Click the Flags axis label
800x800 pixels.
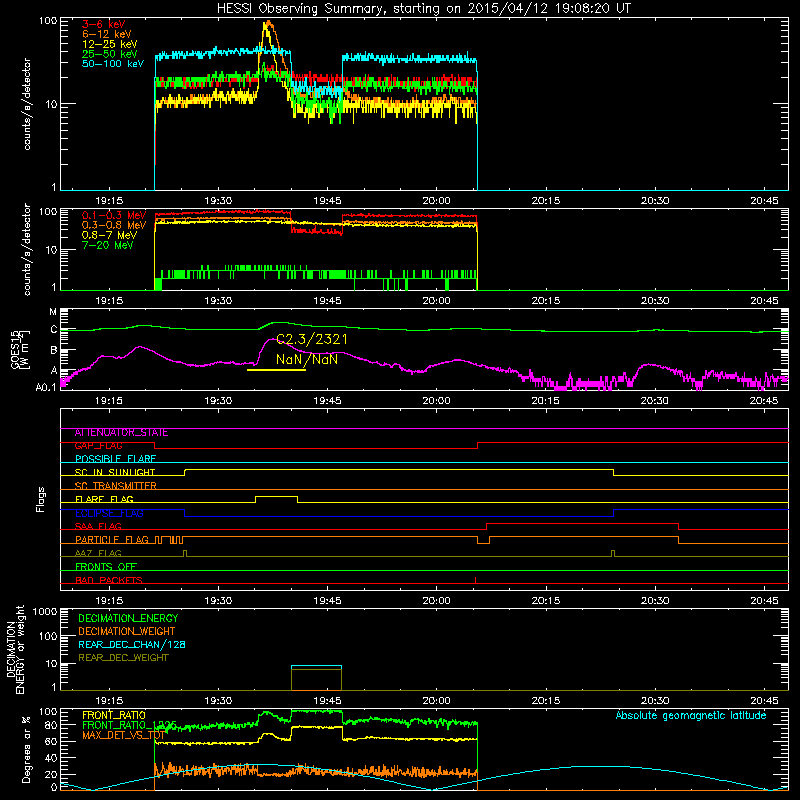[x=41, y=499]
